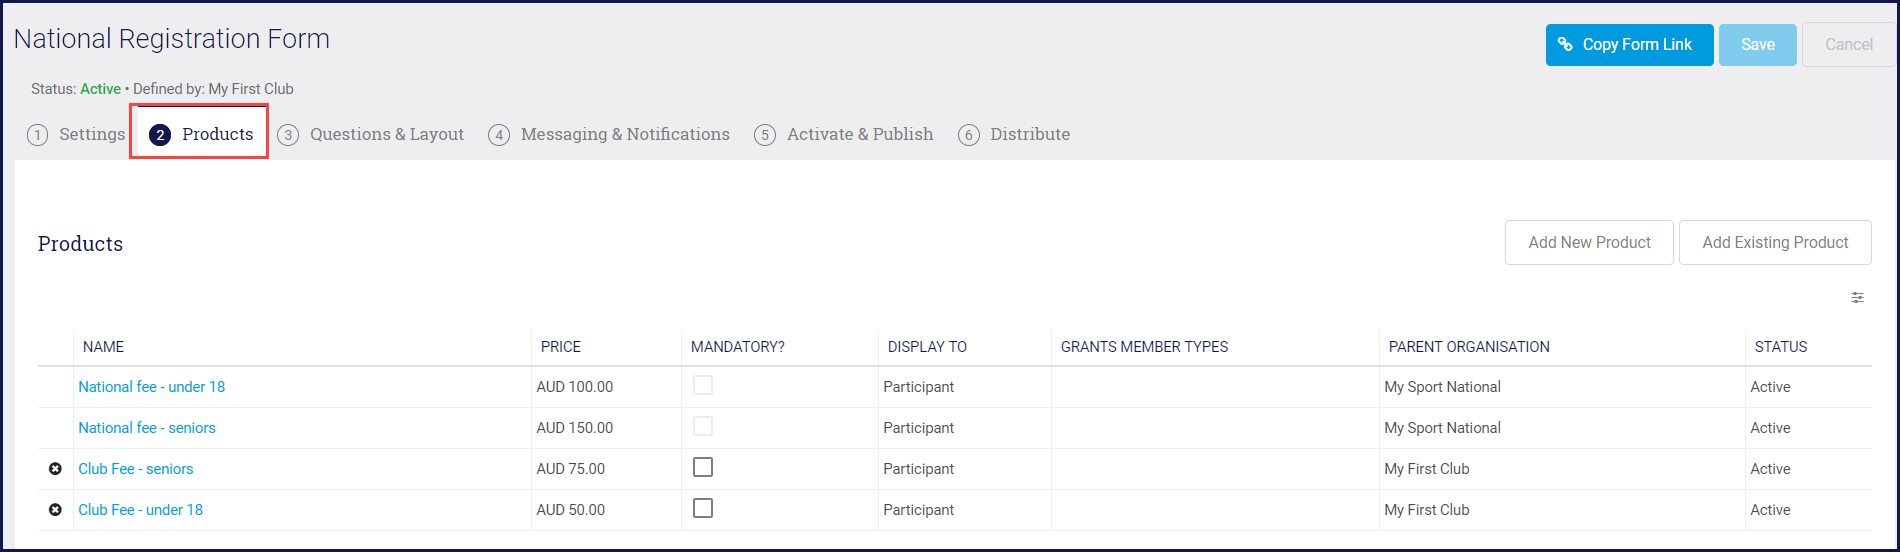Save the registration form
The height and width of the screenshot is (552, 1900).
pos(1757,45)
